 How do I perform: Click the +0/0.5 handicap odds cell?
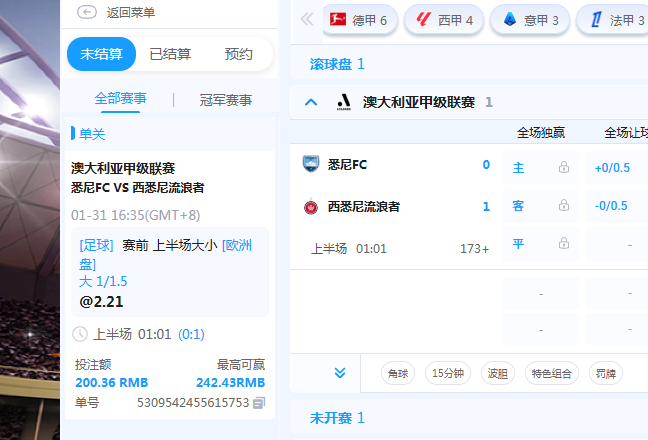pyautogui.click(x=611, y=167)
